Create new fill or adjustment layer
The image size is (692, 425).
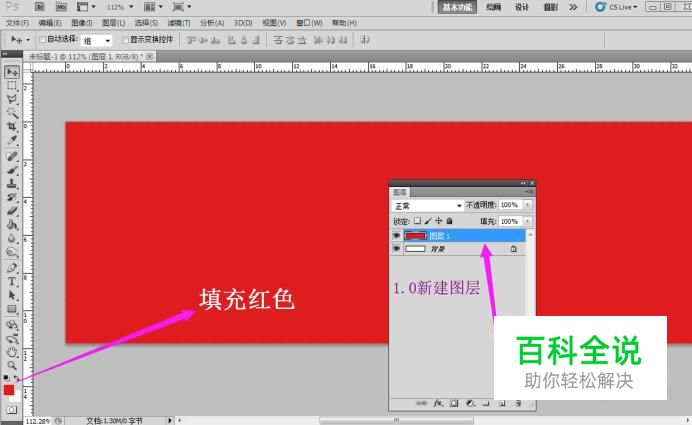470,403
